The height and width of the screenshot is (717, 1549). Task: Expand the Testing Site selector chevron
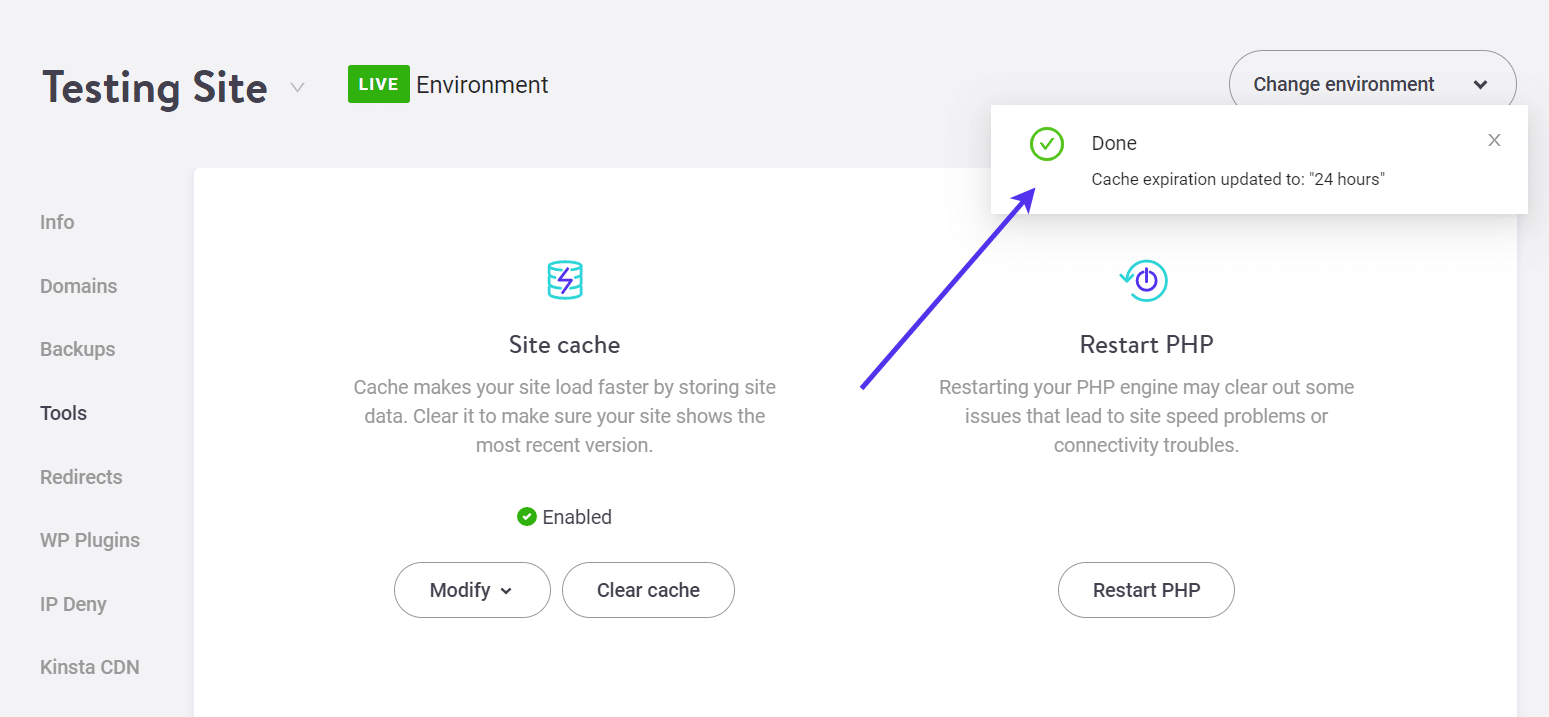(297, 88)
